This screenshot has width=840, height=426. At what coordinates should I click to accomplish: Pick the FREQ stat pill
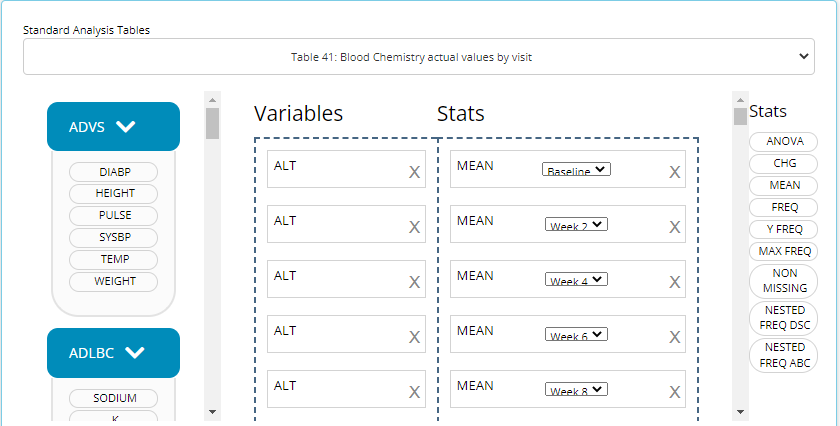783,207
